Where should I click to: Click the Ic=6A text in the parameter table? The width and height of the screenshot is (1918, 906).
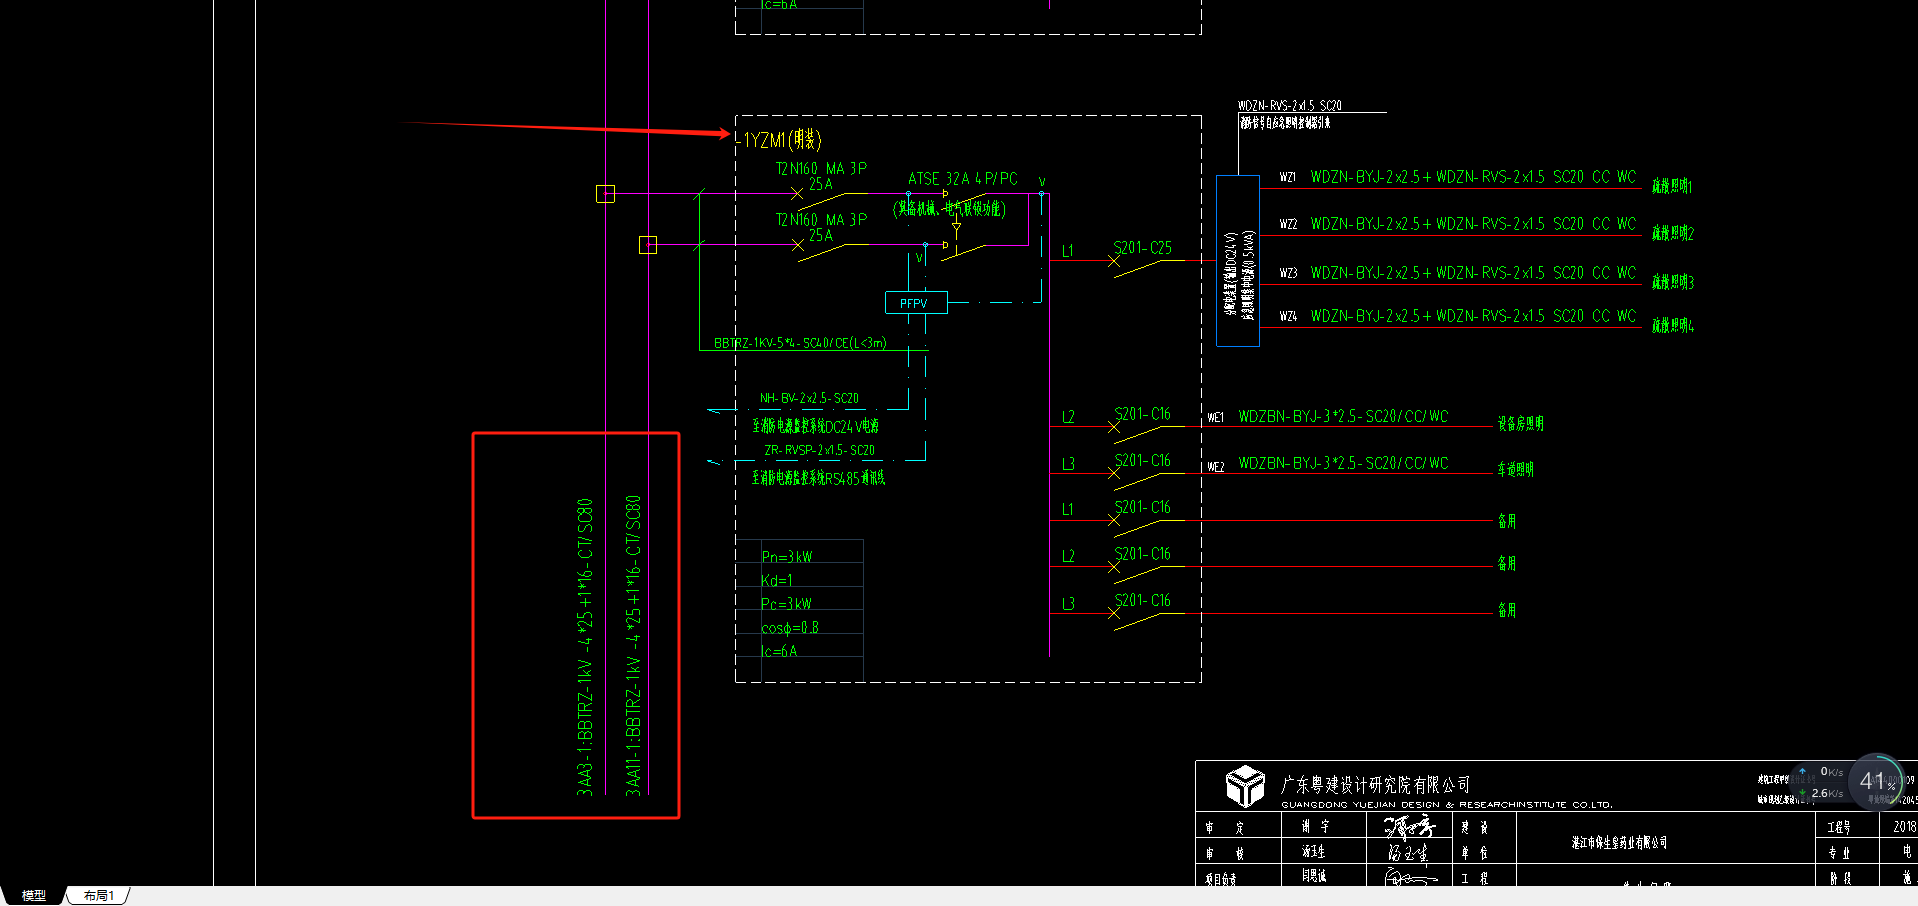[x=779, y=651]
